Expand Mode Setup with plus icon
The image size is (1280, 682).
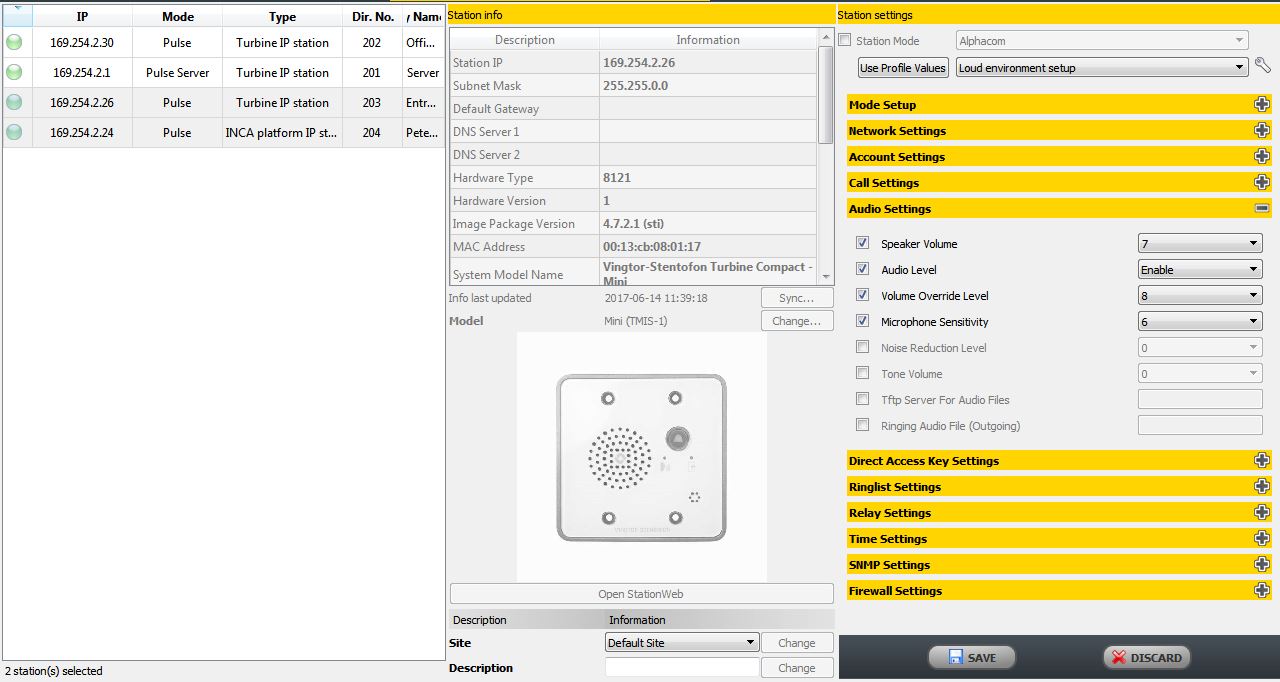coord(1262,105)
